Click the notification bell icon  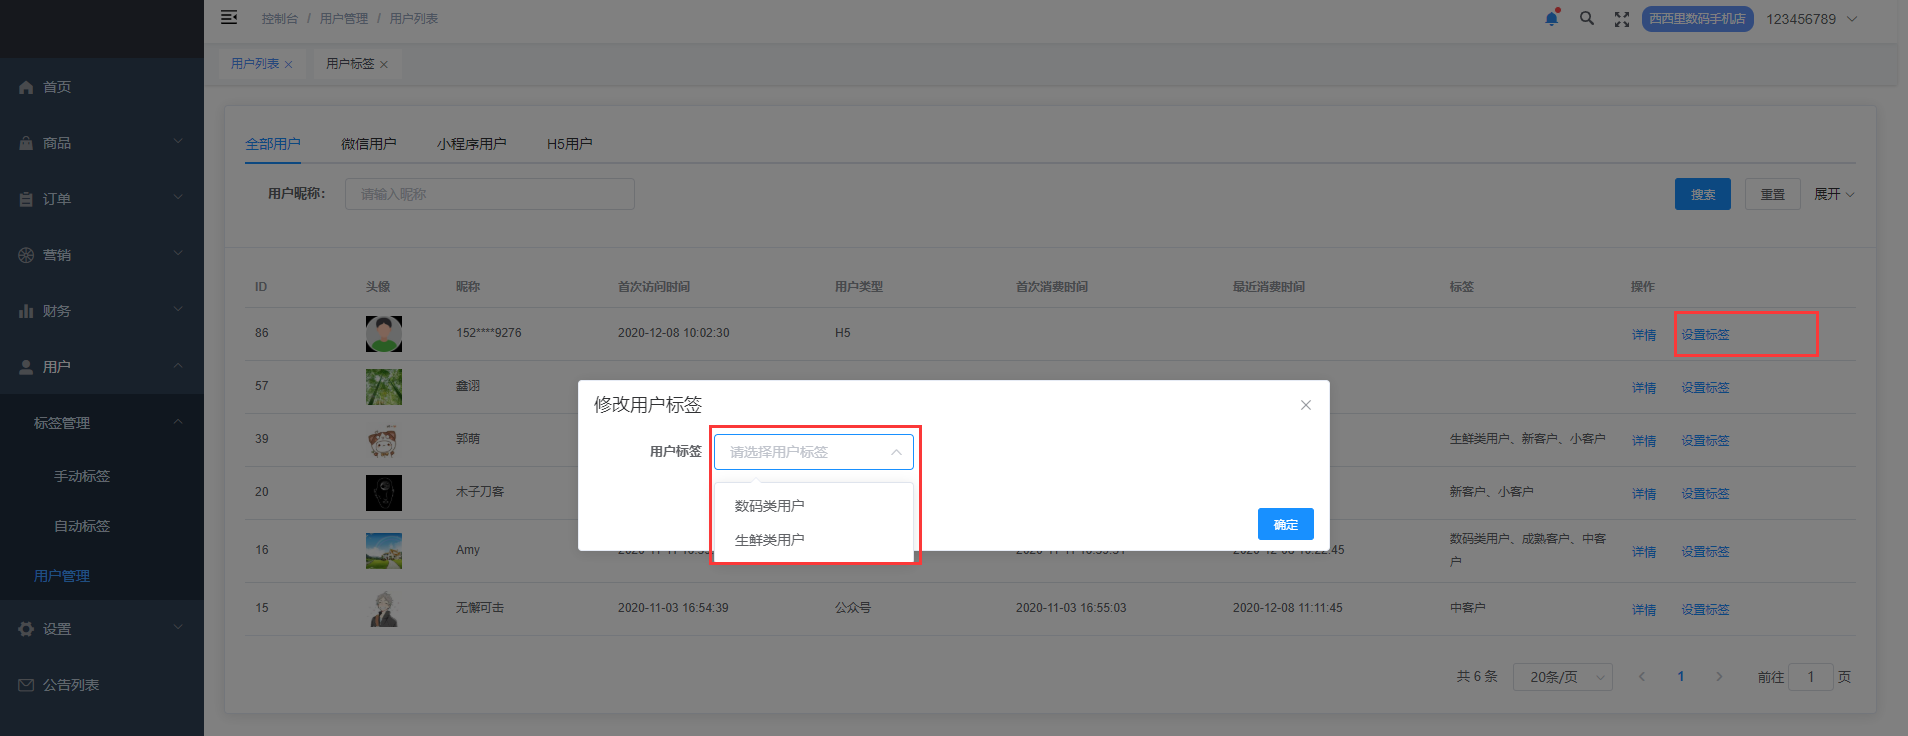[1551, 19]
